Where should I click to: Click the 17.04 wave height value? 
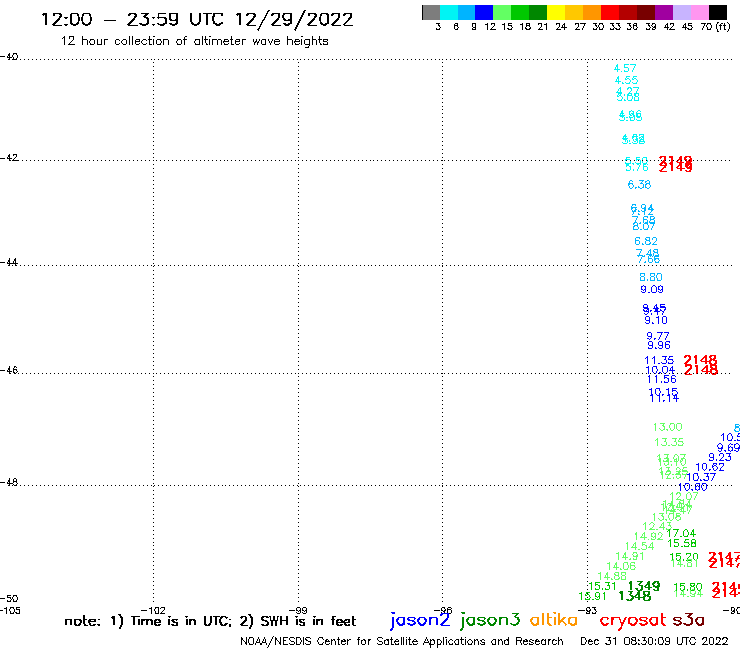point(681,533)
